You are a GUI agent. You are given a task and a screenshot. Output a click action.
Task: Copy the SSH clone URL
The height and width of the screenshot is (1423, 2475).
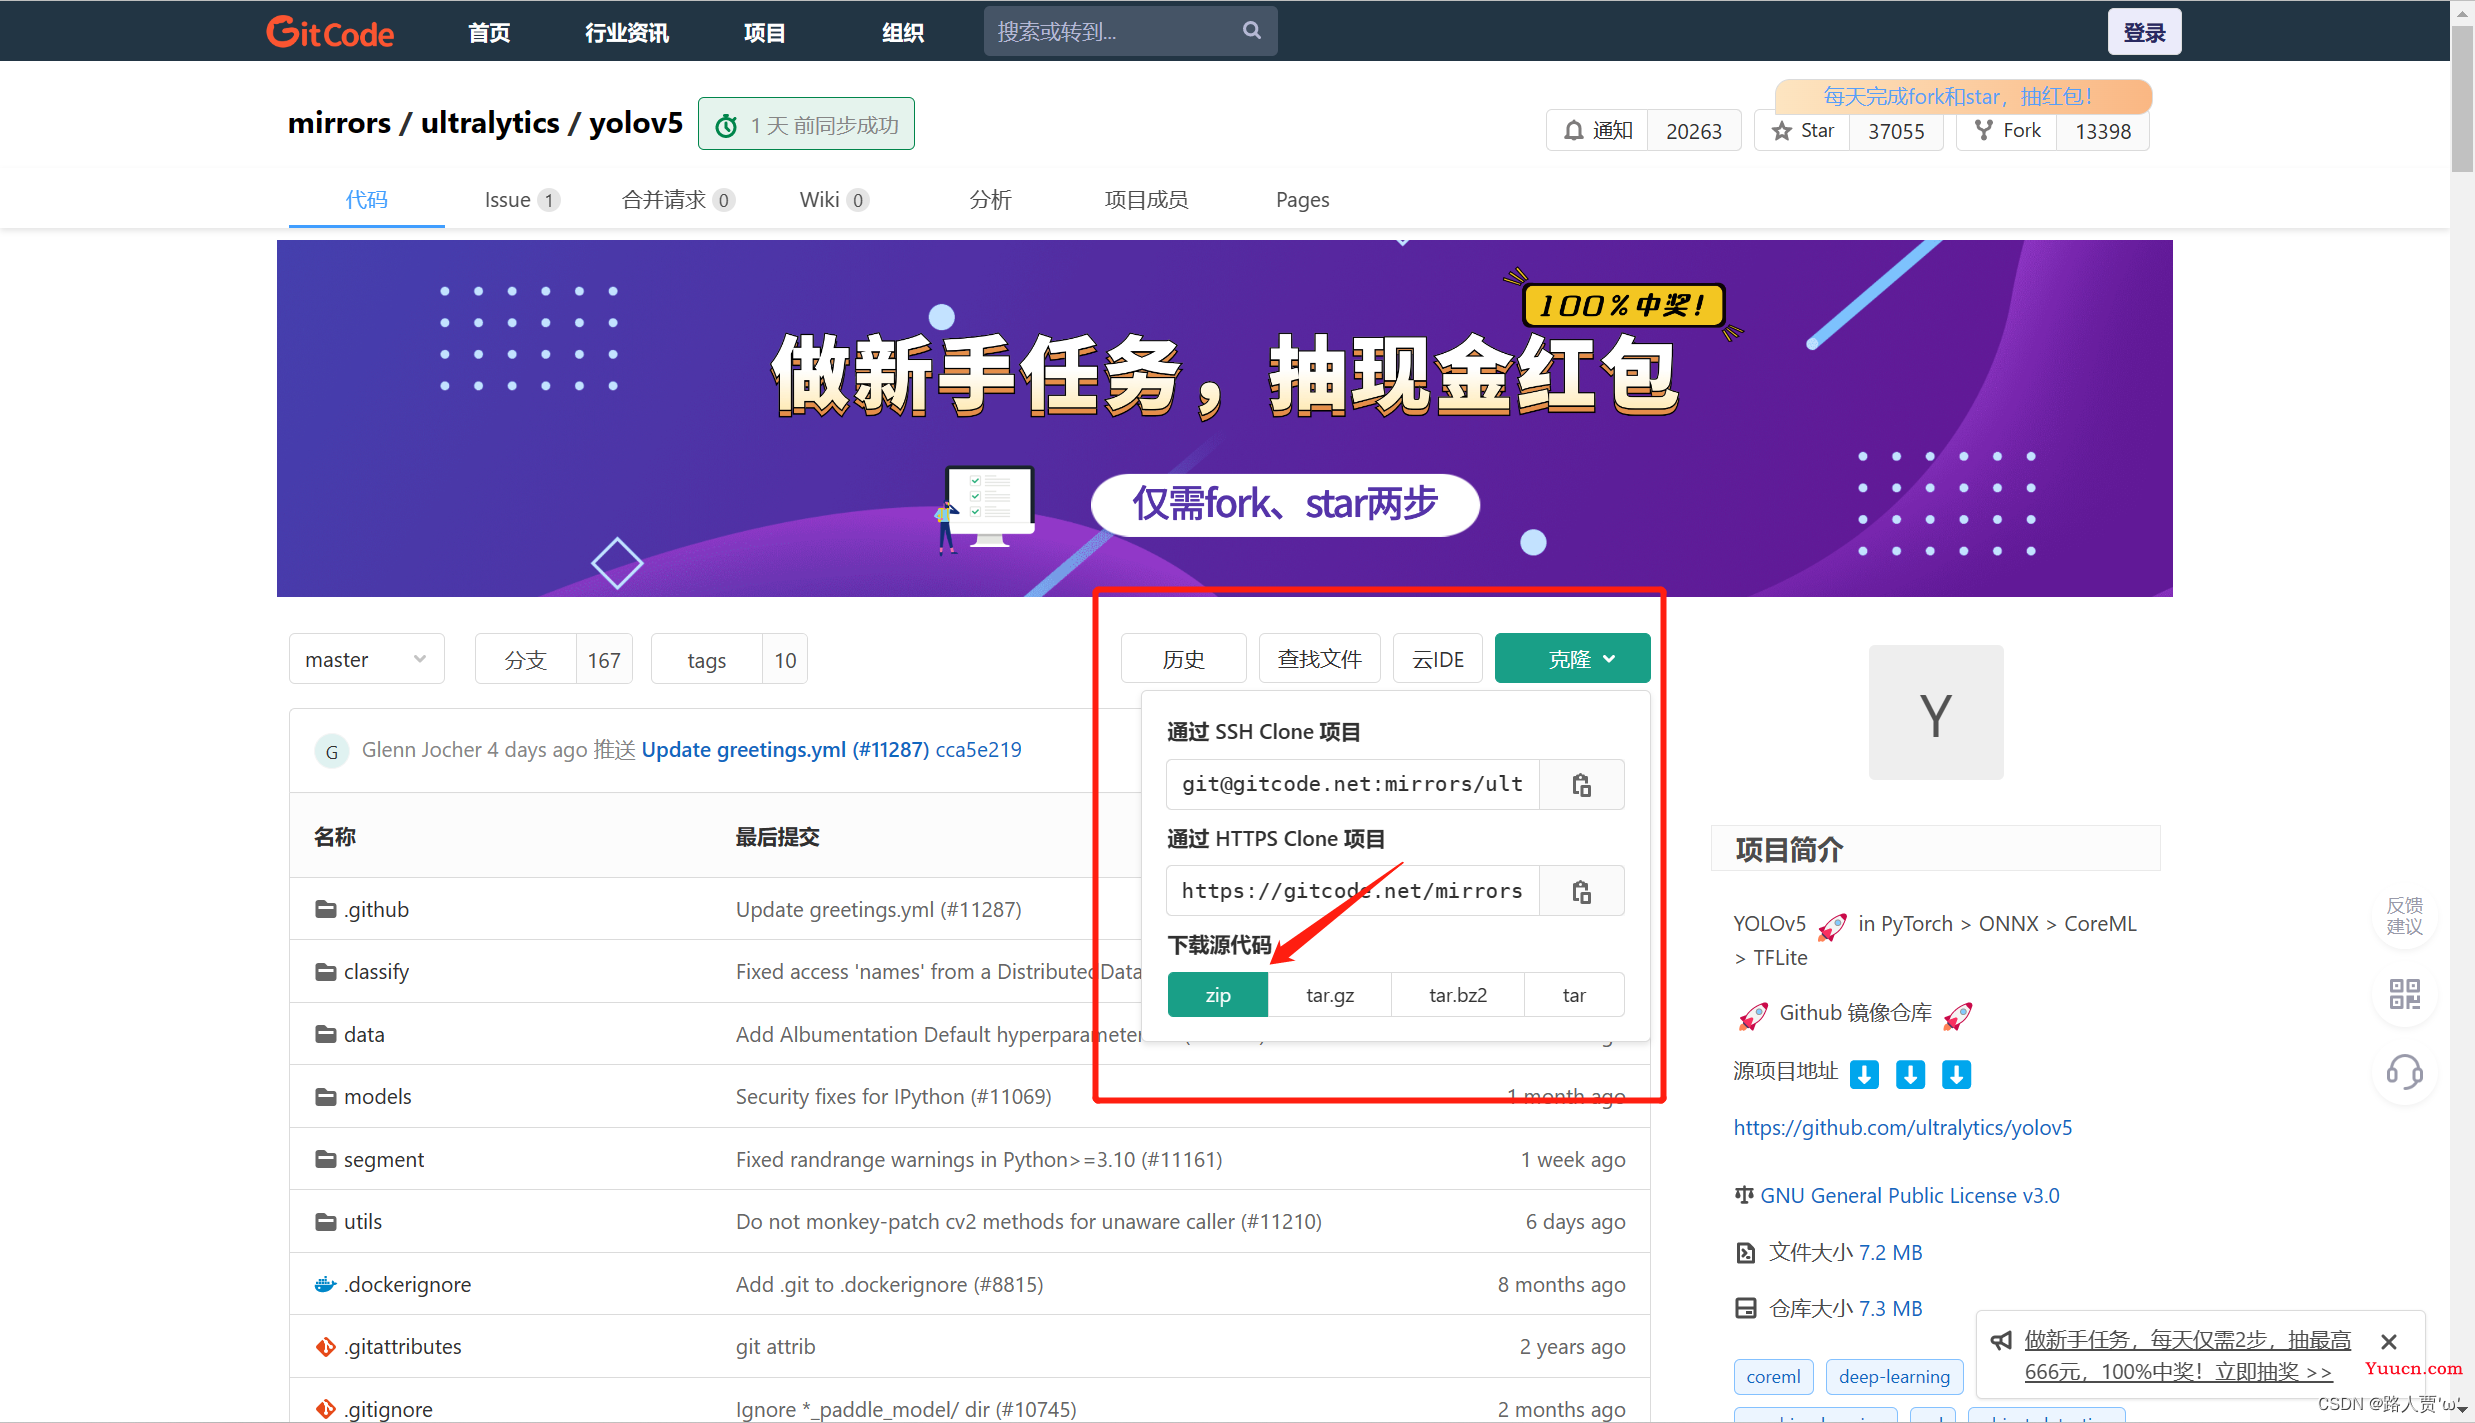1581,785
